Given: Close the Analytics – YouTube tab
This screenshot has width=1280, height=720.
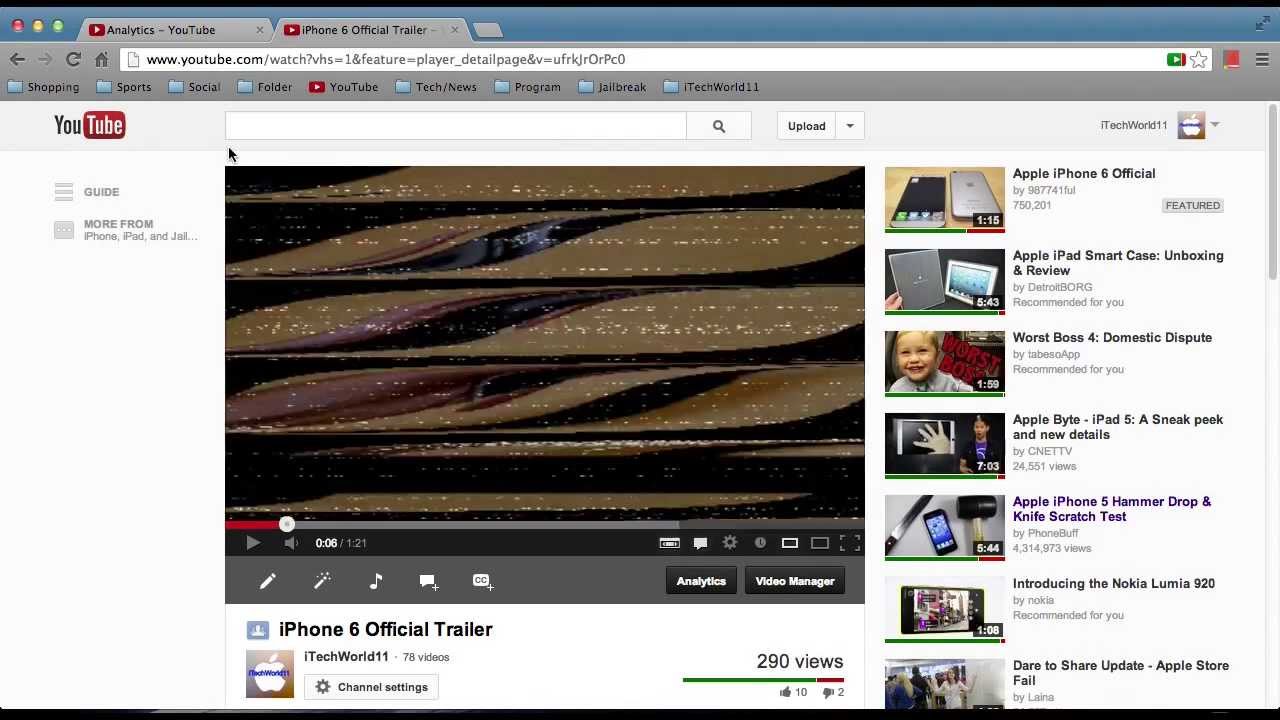Looking at the screenshot, I should point(259,30).
